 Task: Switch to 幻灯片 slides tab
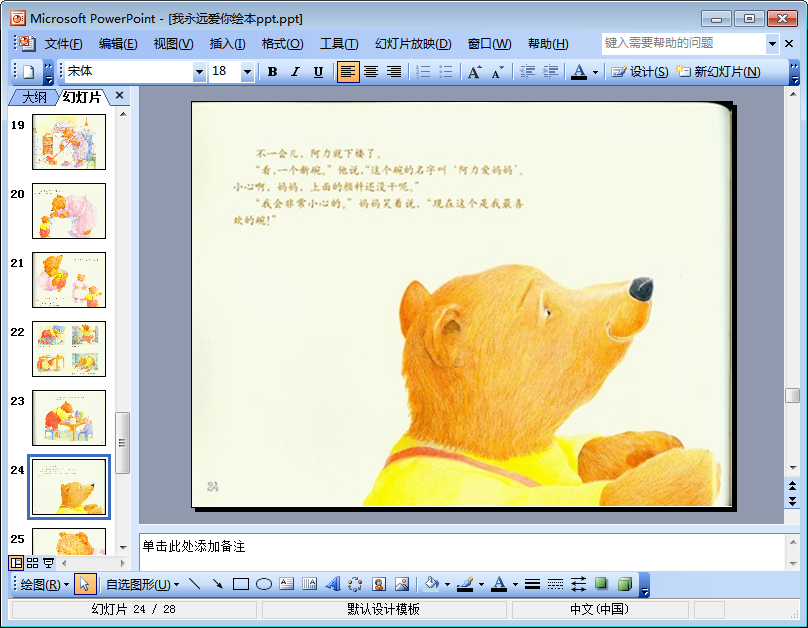81,97
